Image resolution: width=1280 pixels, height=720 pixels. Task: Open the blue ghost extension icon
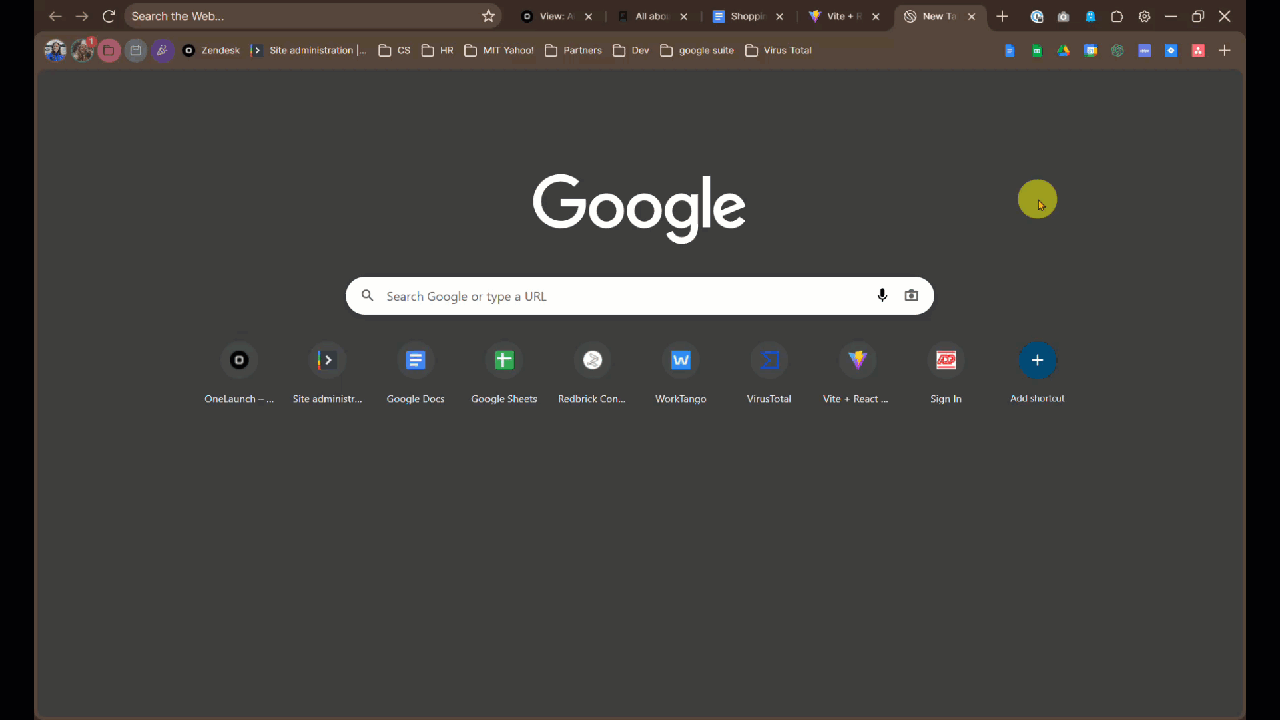pyautogui.click(x=1090, y=17)
